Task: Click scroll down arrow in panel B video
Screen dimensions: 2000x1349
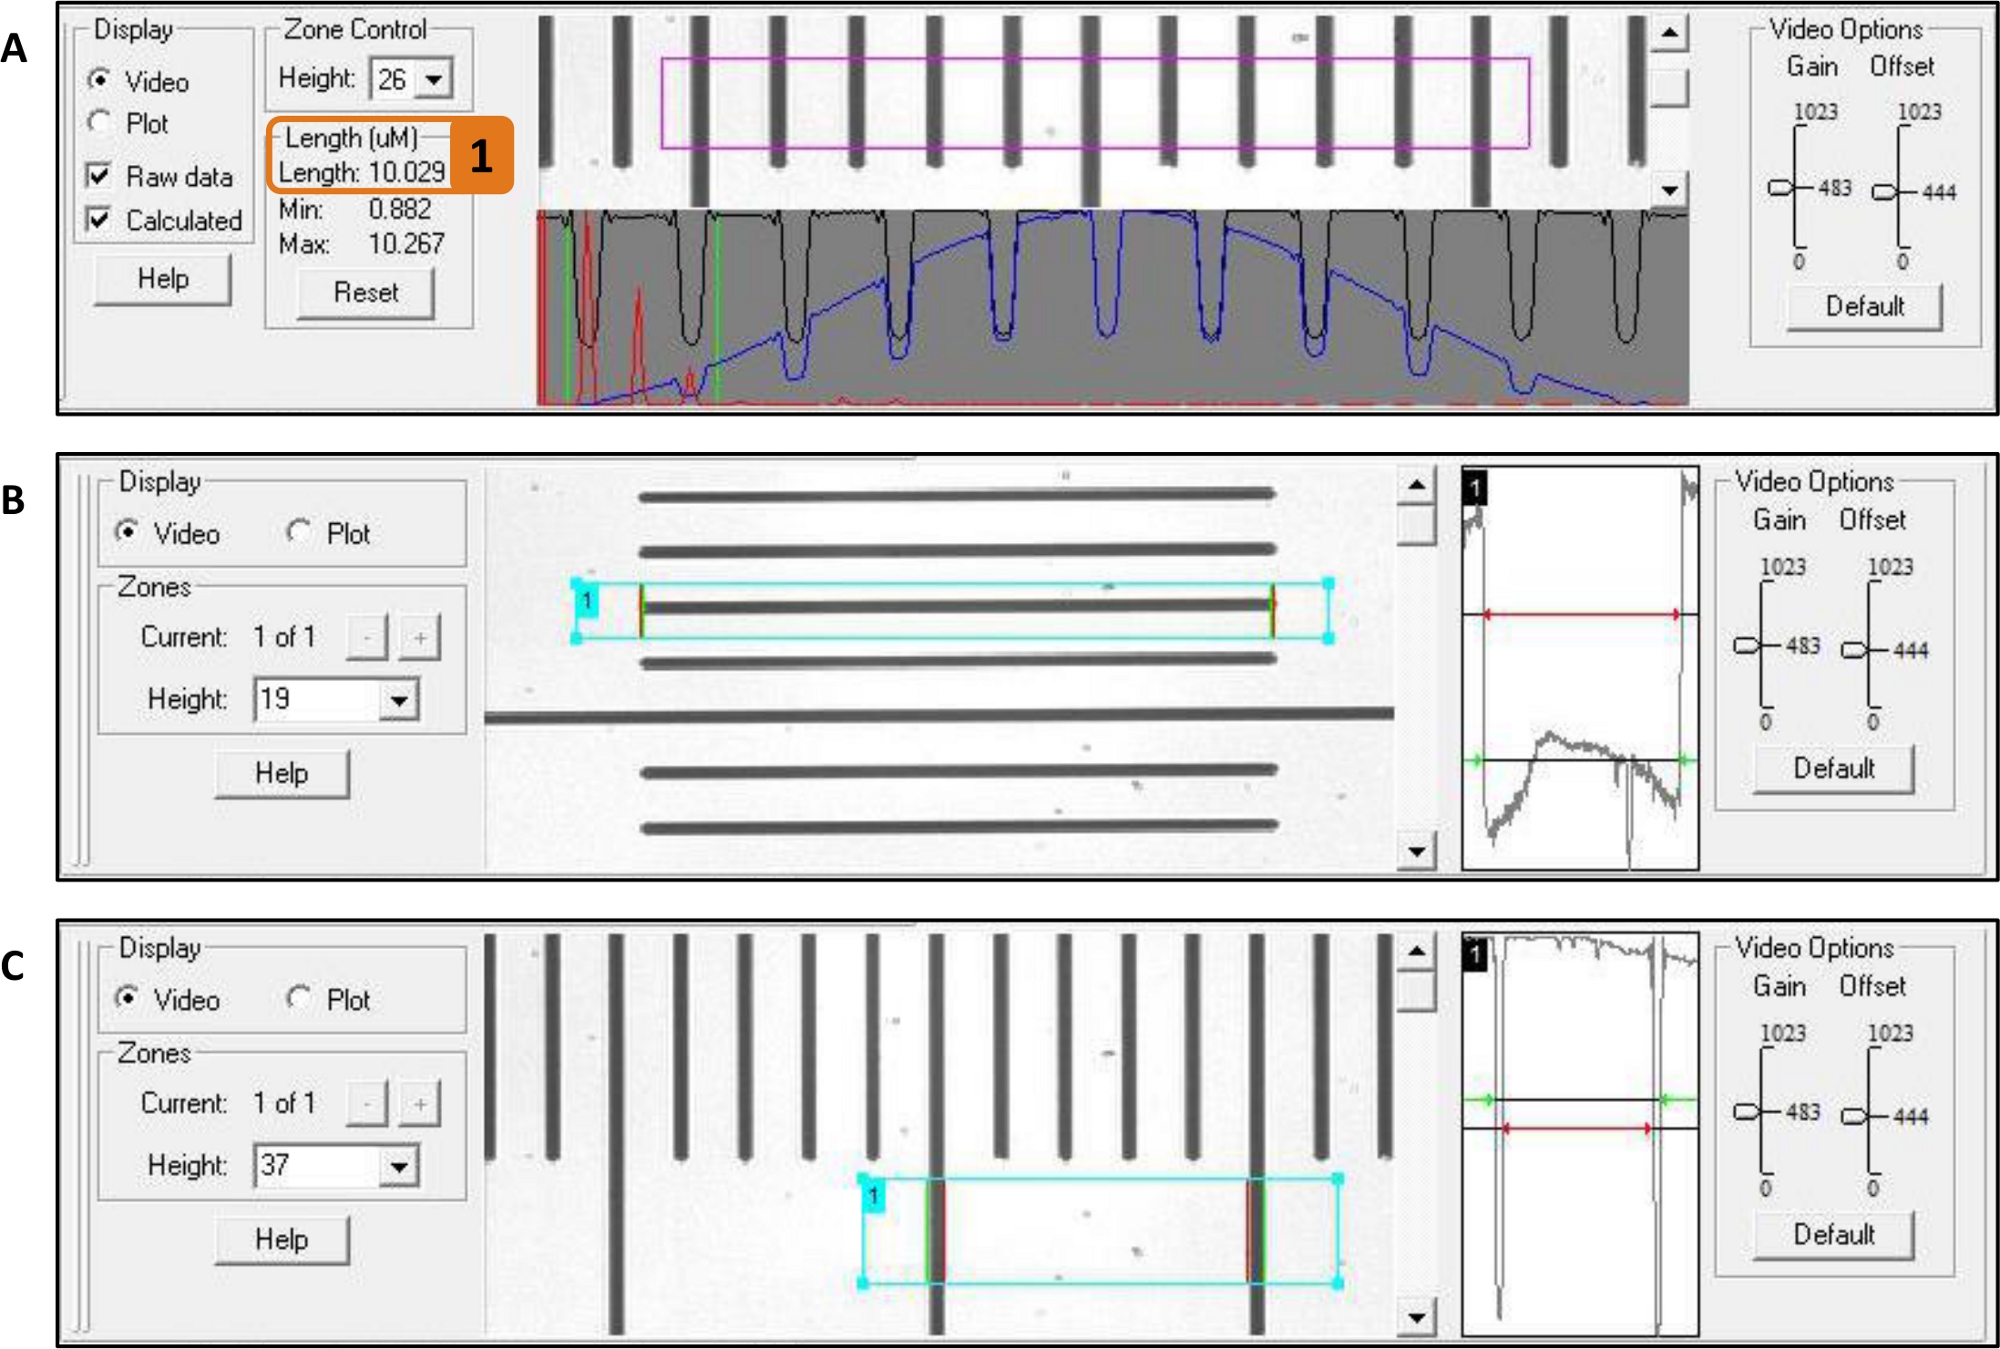Action: pos(1416,851)
